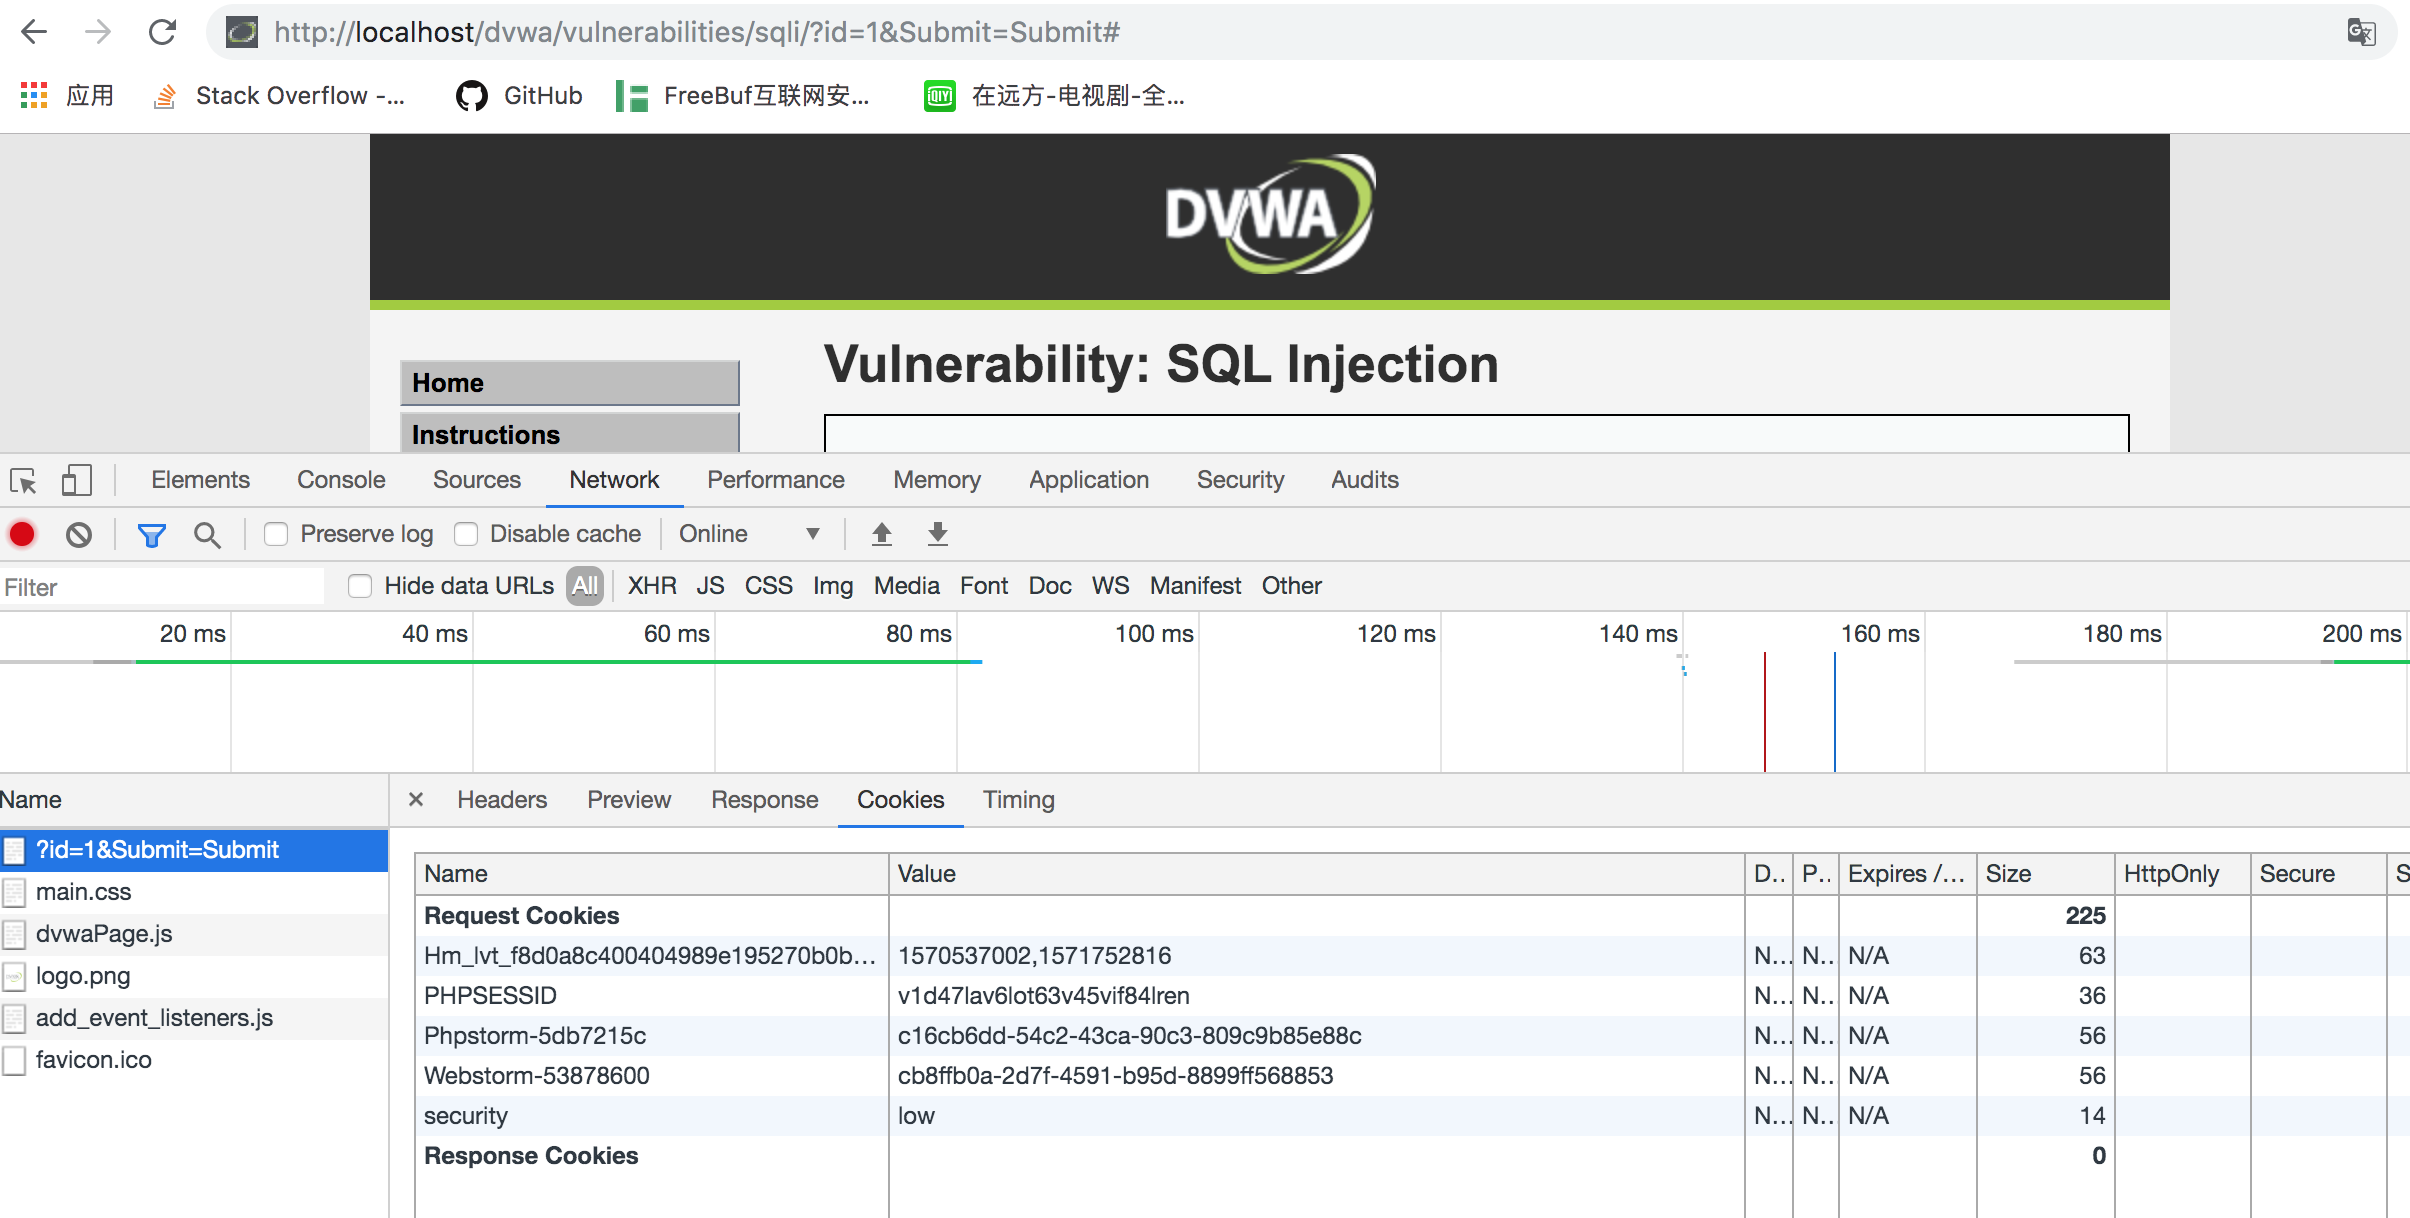Open network search magnifier icon
Screen dimensions: 2410x1218
207,535
